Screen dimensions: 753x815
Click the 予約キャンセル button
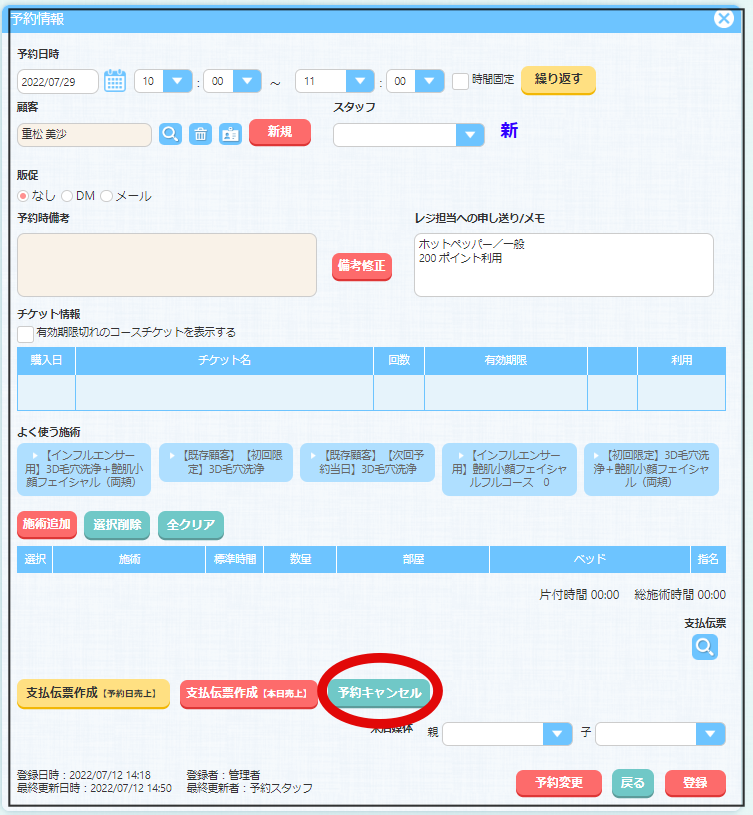pos(380,692)
